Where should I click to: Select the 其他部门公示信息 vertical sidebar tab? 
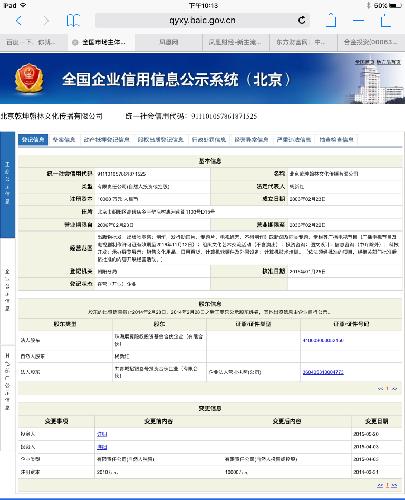click(x=7, y=382)
